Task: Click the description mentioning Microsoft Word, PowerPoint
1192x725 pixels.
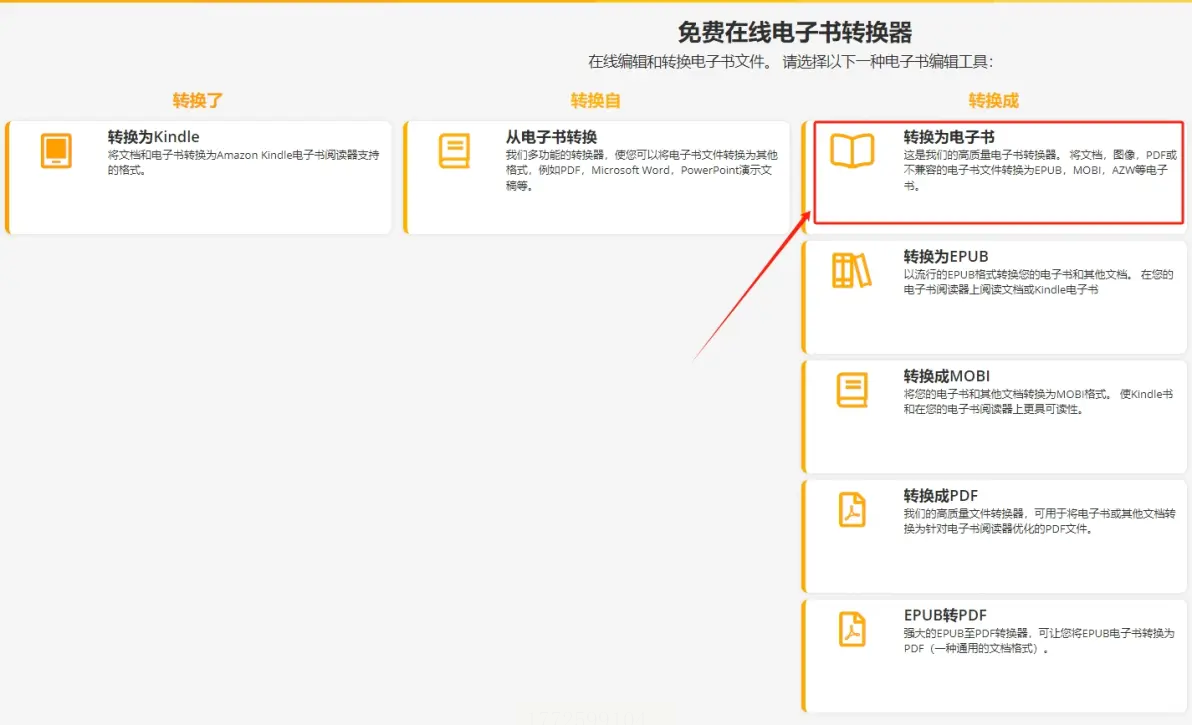Action: pyautogui.click(x=642, y=170)
